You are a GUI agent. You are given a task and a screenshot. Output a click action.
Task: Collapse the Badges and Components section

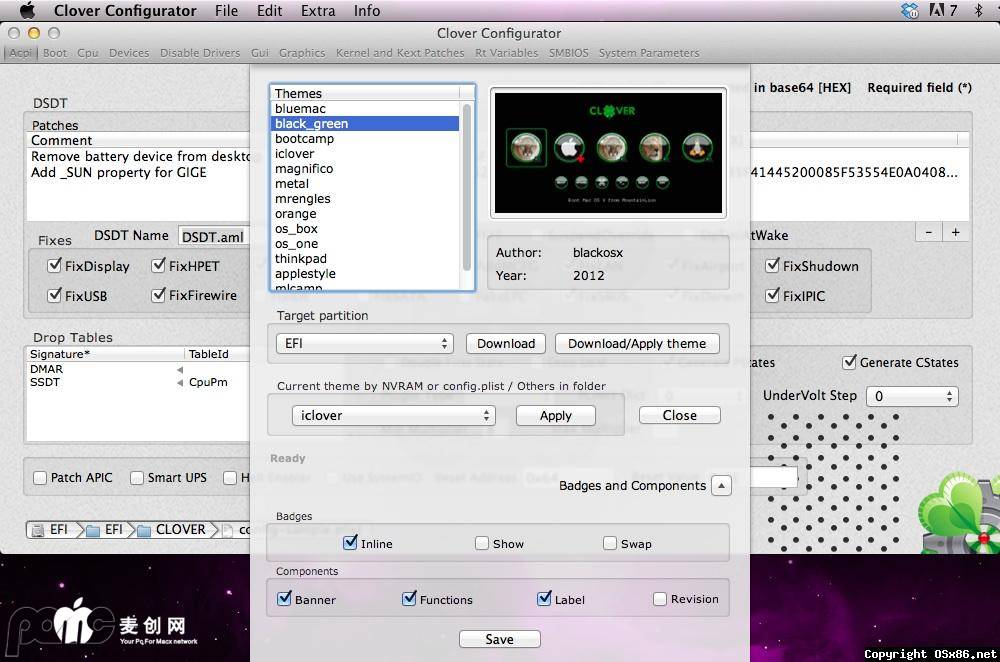pyautogui.click(x=721, y=485)
